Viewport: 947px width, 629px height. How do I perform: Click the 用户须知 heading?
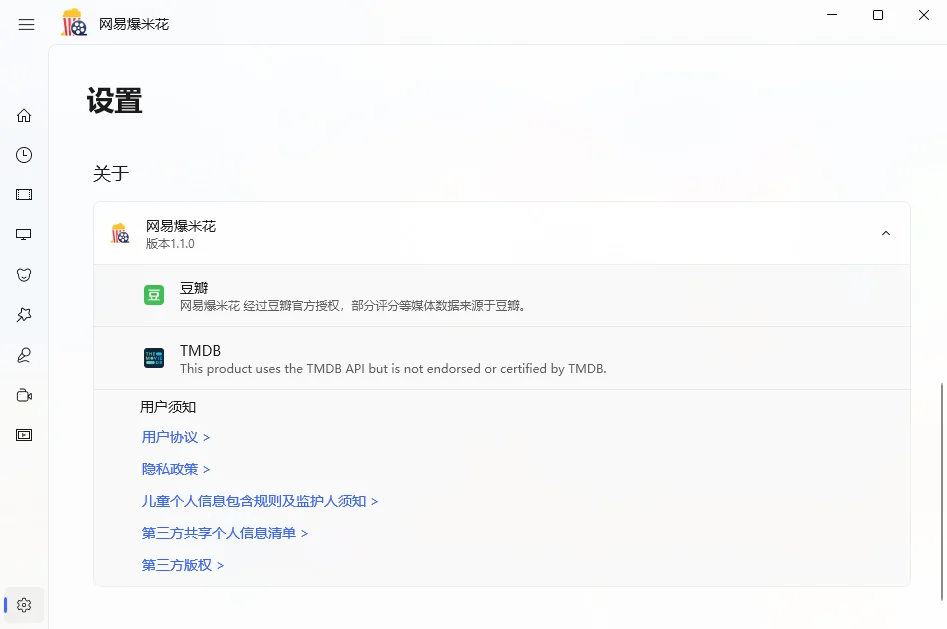(x=168, y=407)
